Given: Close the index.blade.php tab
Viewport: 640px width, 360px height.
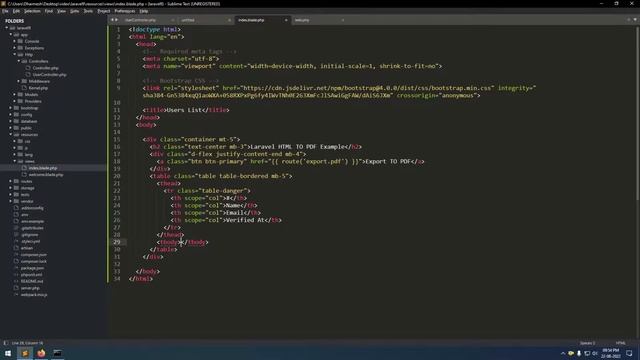Looking at the screenshot, I should click(x=286, y=20).
